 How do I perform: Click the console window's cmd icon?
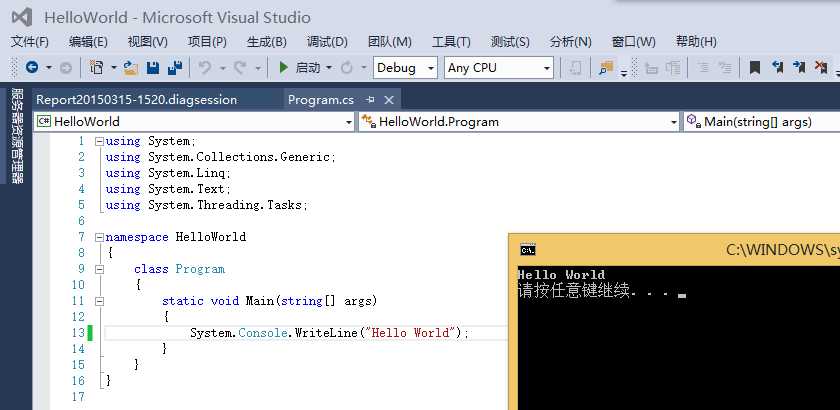tap(528, 250)
